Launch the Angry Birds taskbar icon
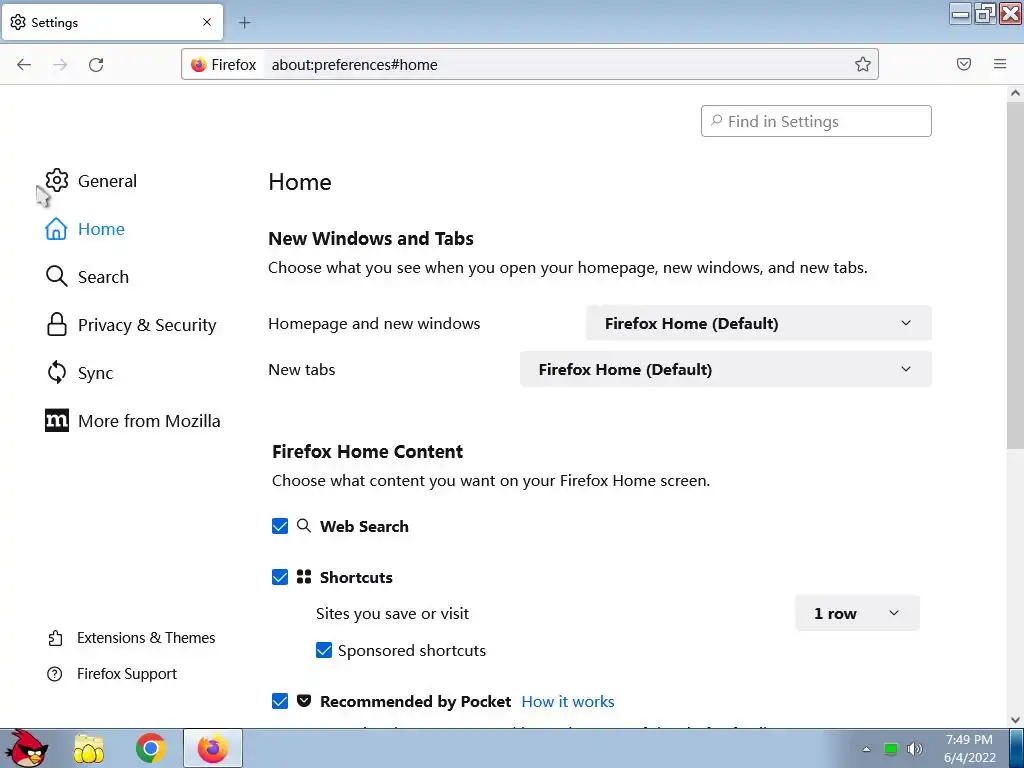This screenshot has width=1024, height=768. pyautogui.click(x=27, y=748)
